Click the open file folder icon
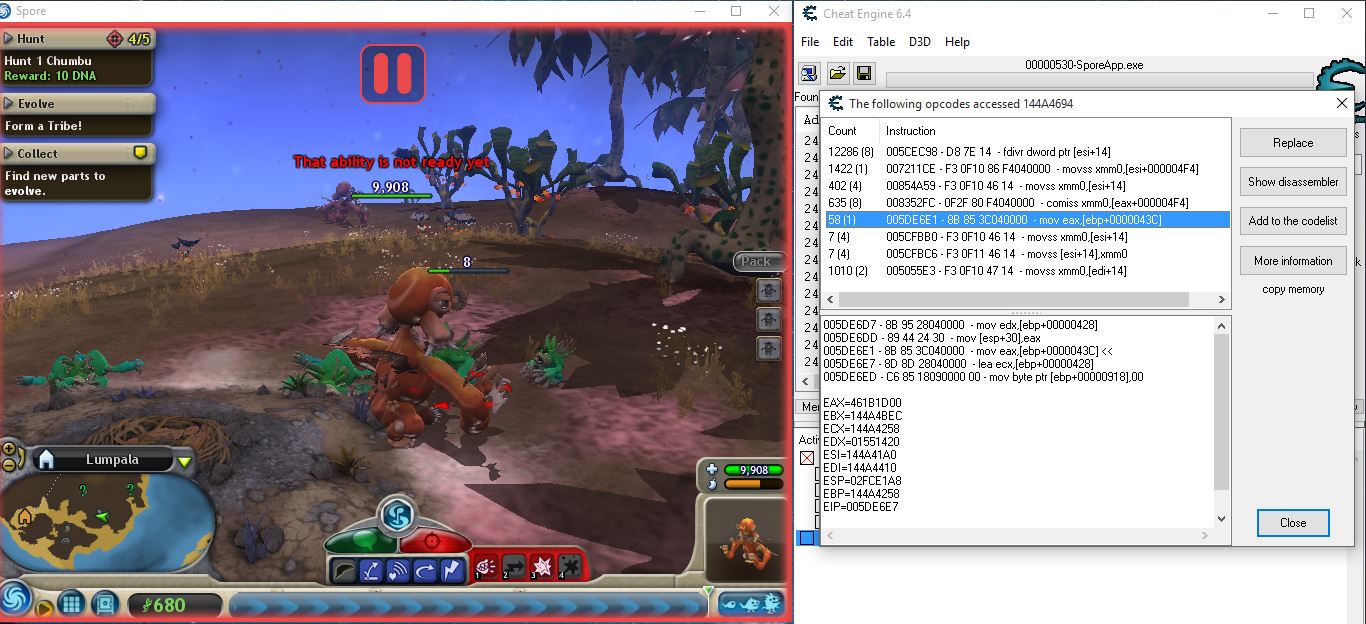This screenshot has height=624, width=1366. click(837, 73)
